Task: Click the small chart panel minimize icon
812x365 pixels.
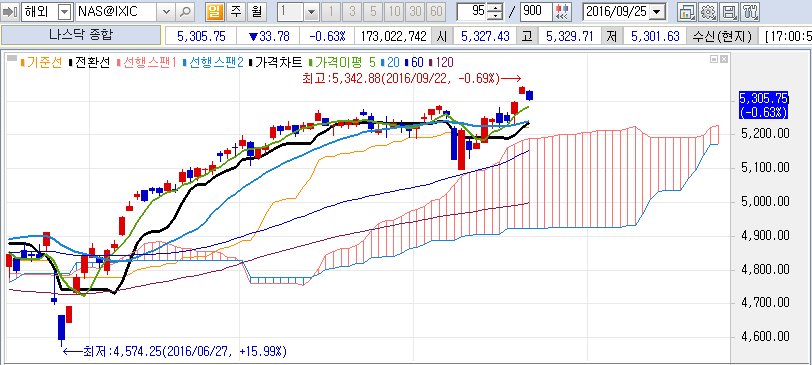Action: 714,59
